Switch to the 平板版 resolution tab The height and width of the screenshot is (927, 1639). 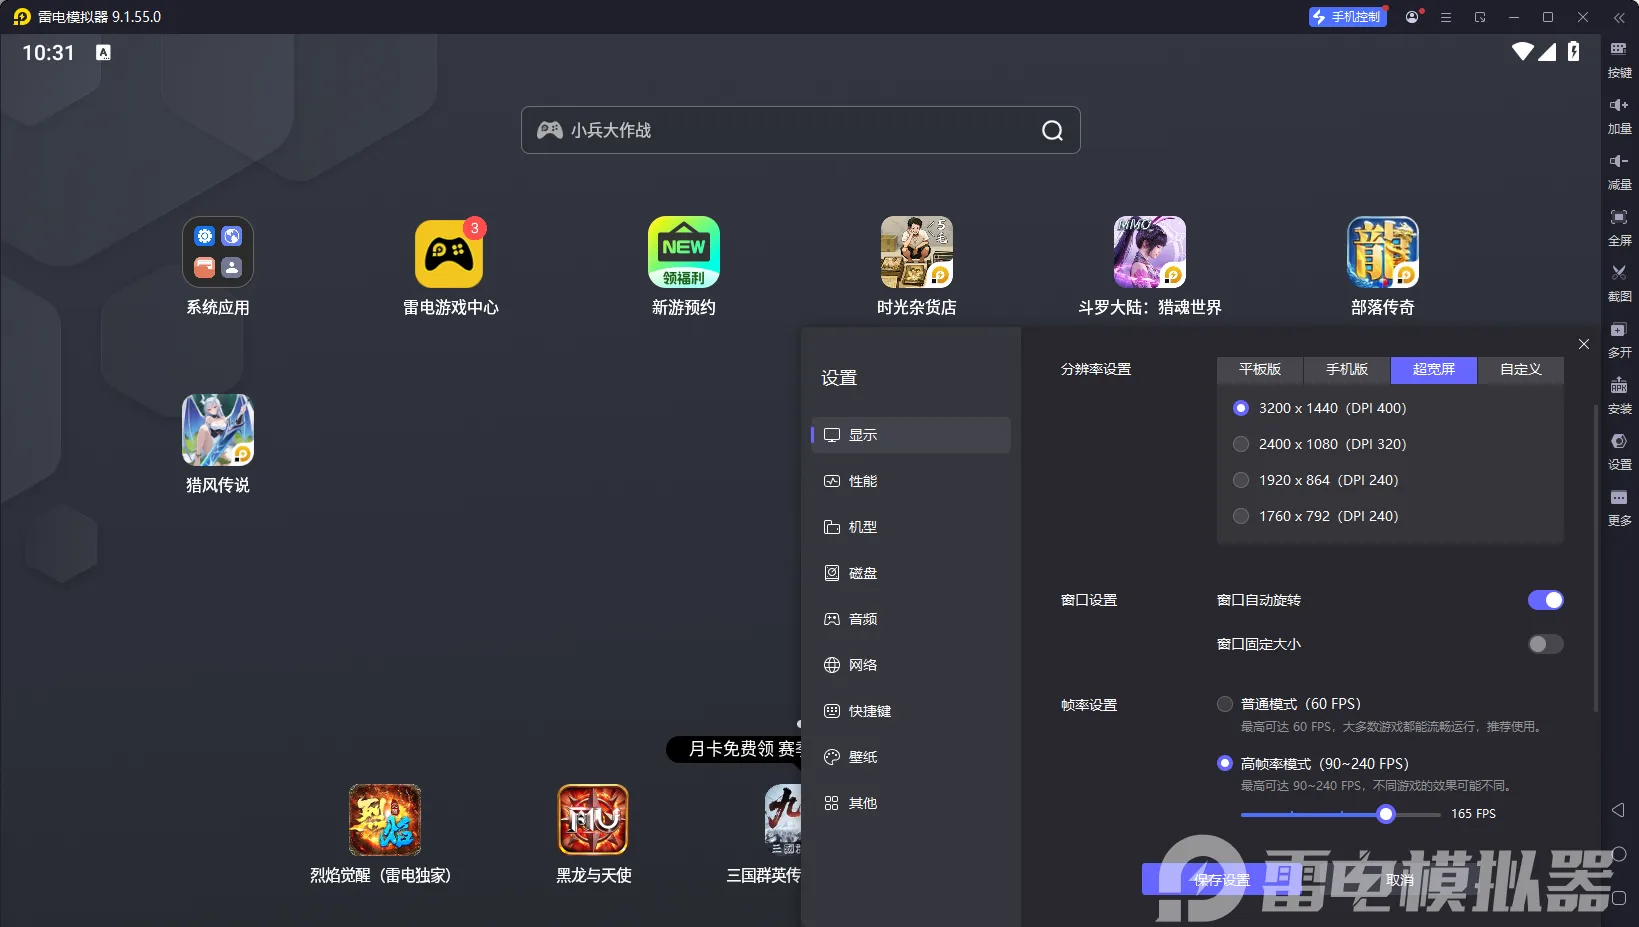pyautogui.click(x=1260, y=370)
